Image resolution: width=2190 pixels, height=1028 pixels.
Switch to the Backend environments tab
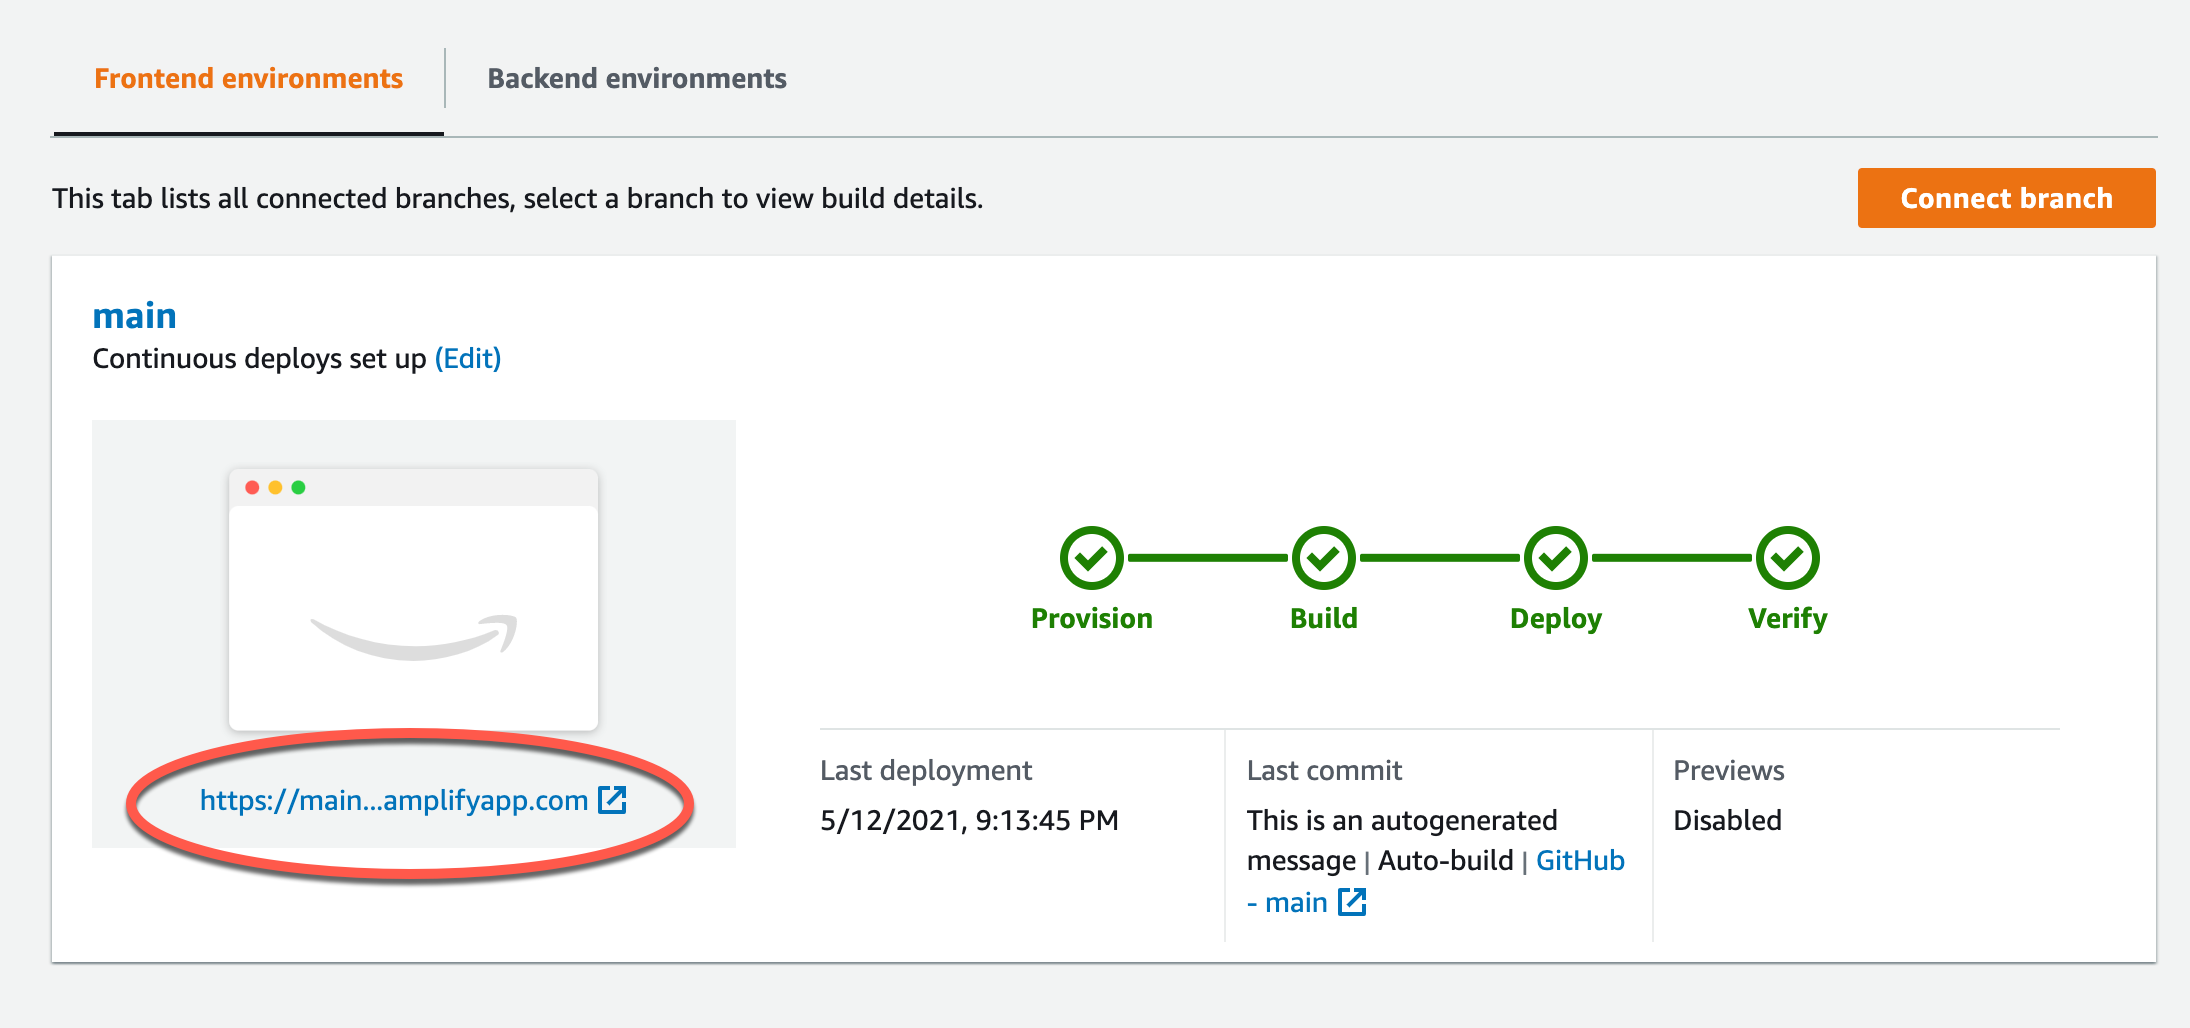click(637, 78)
